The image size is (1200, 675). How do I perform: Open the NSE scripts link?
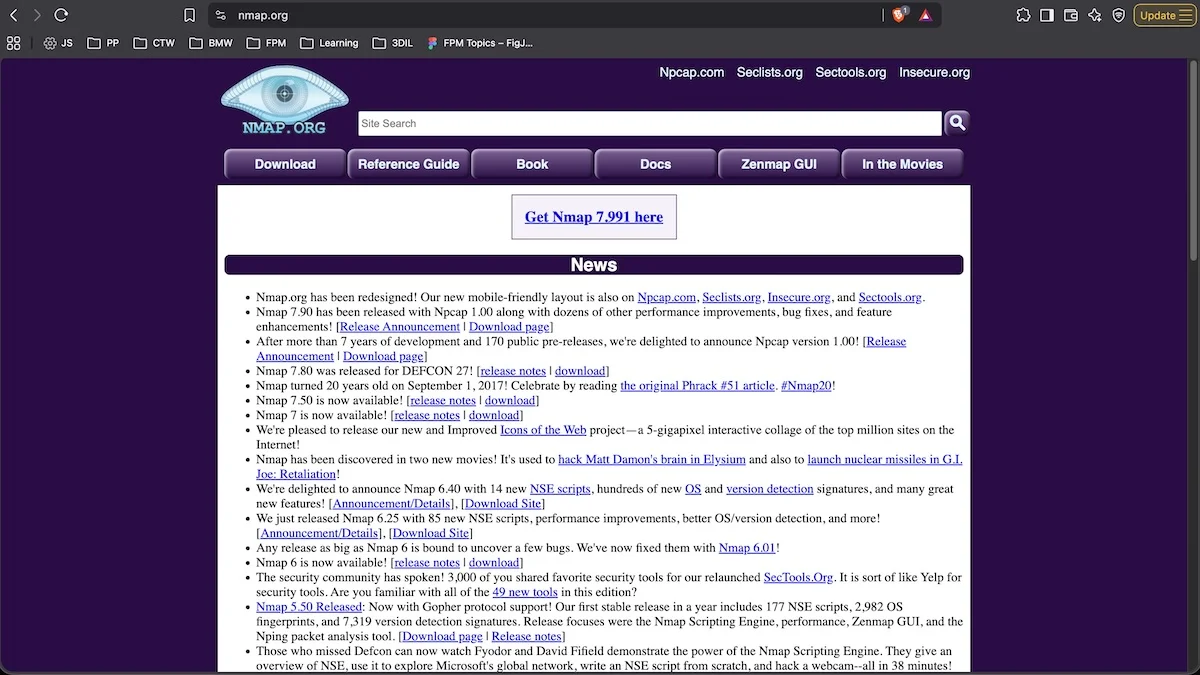[x=560, y=489]
